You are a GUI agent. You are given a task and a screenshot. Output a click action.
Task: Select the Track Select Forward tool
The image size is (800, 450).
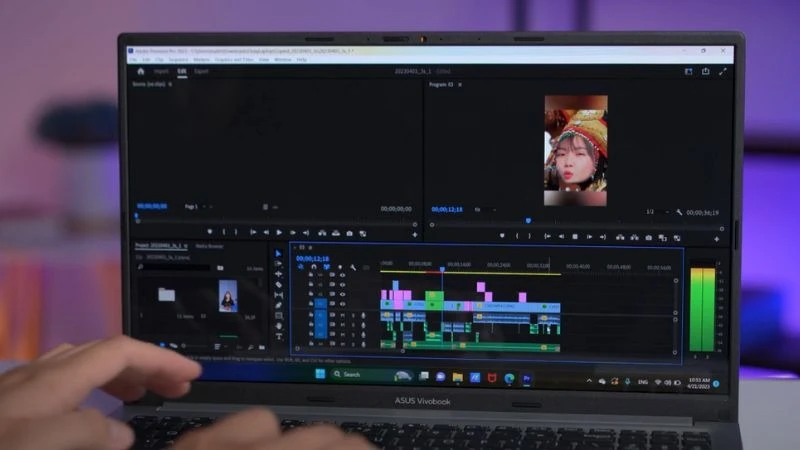point(278,264)
